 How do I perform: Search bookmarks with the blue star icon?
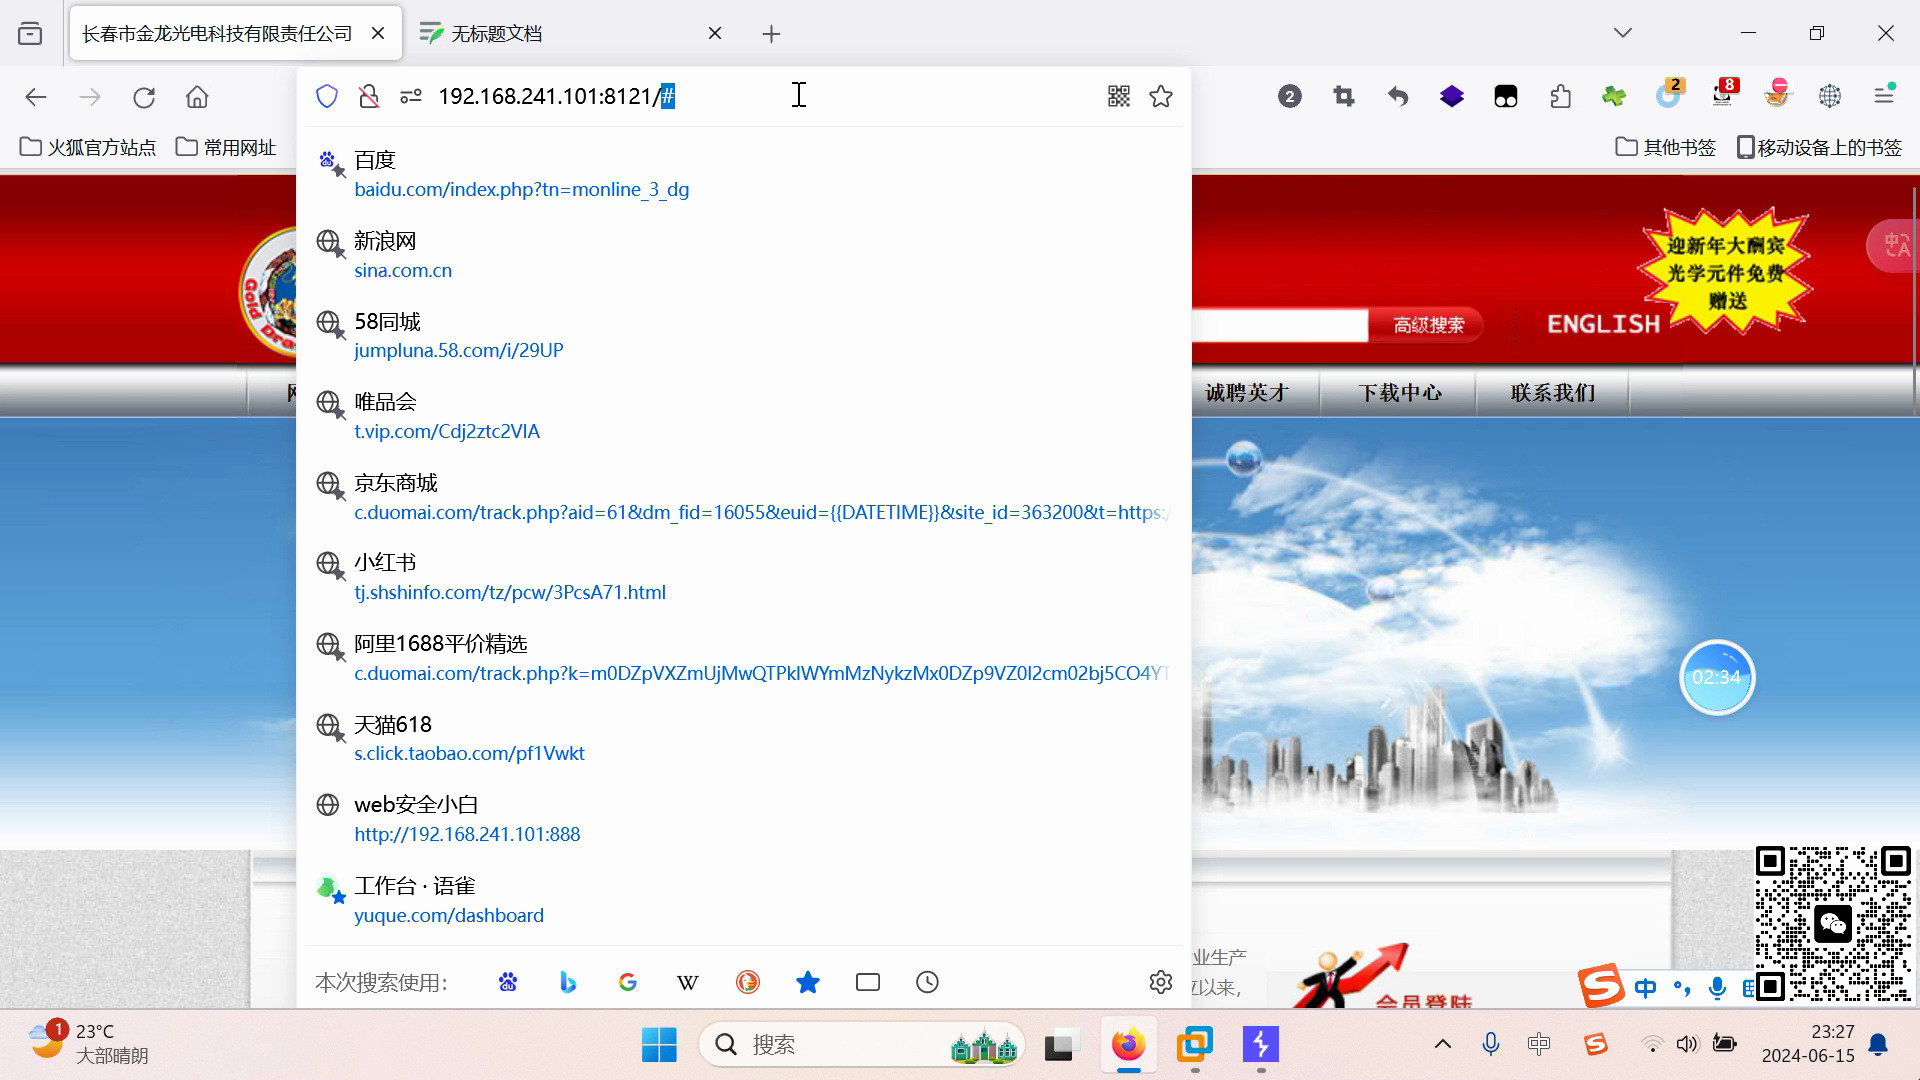click(808, 982)
